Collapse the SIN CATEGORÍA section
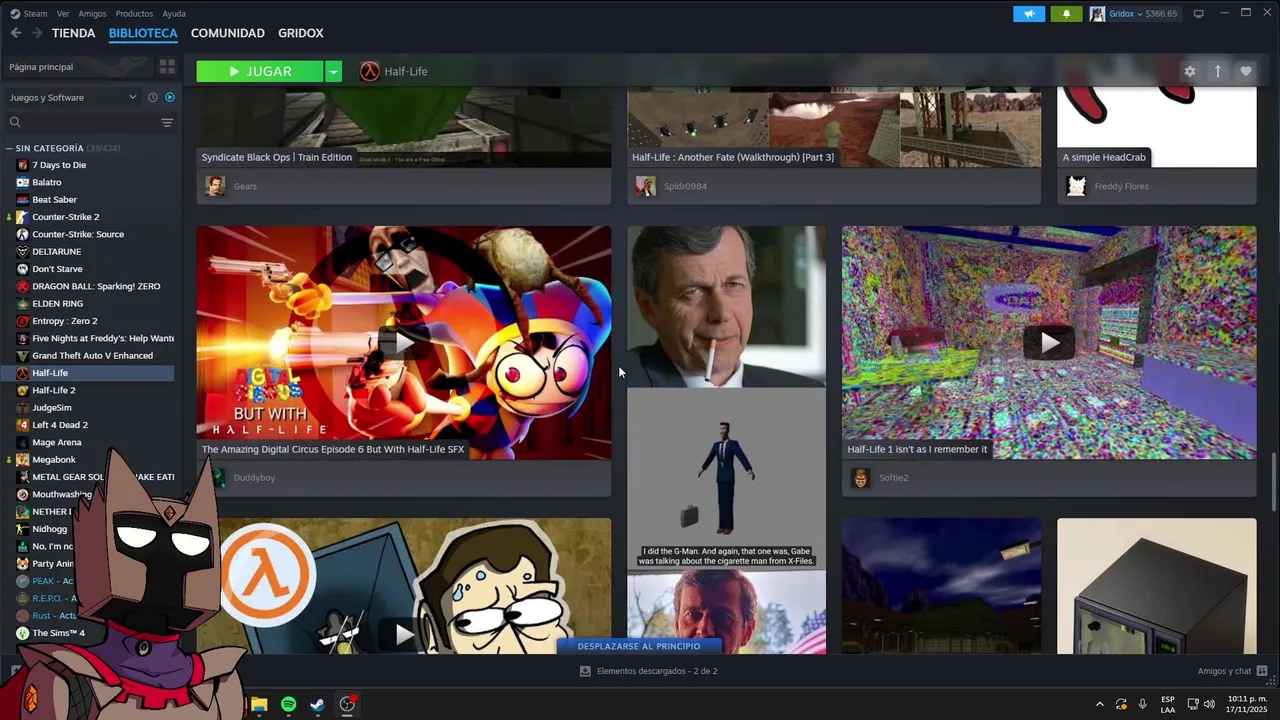The image size is (1280, 720). pyautogui.click(x=9, y=148)
